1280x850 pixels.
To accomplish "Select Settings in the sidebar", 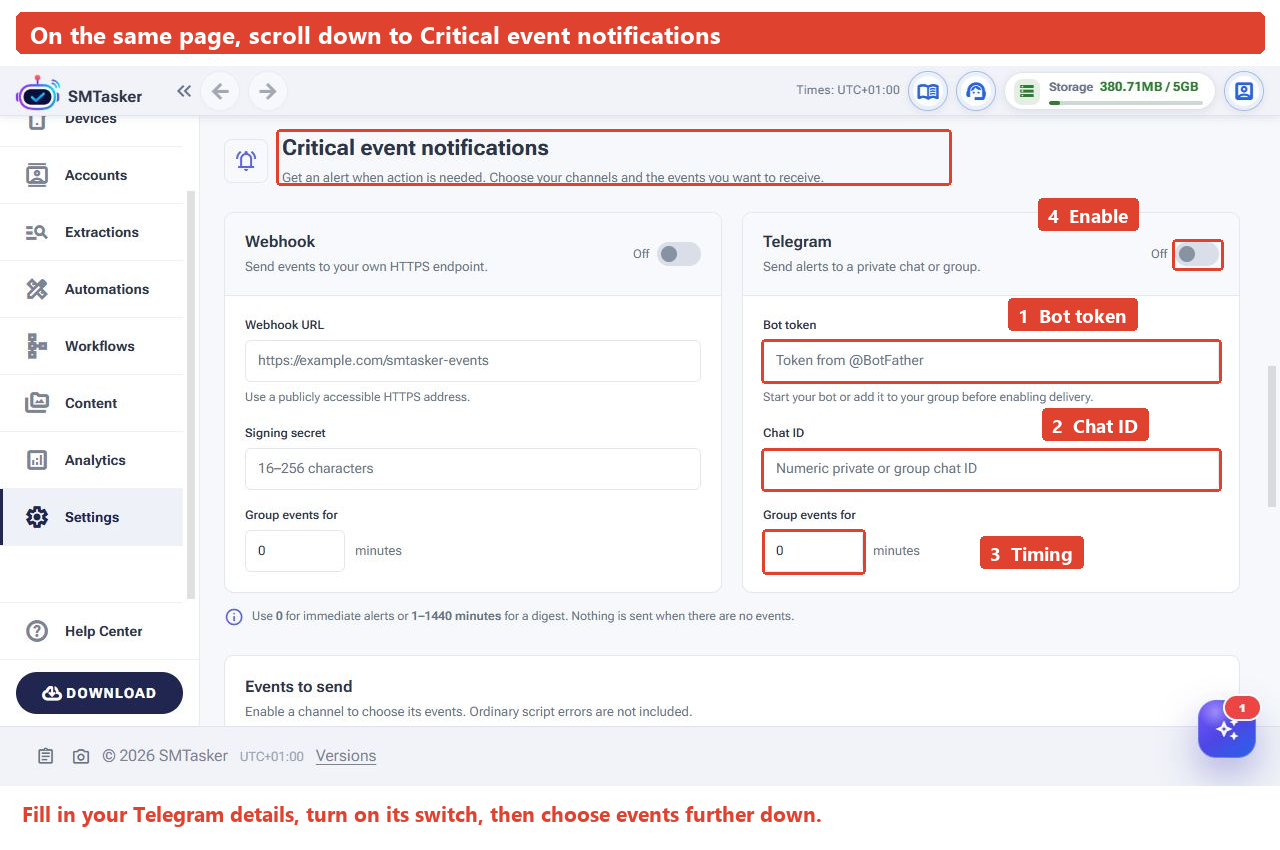I will [91, 517].
